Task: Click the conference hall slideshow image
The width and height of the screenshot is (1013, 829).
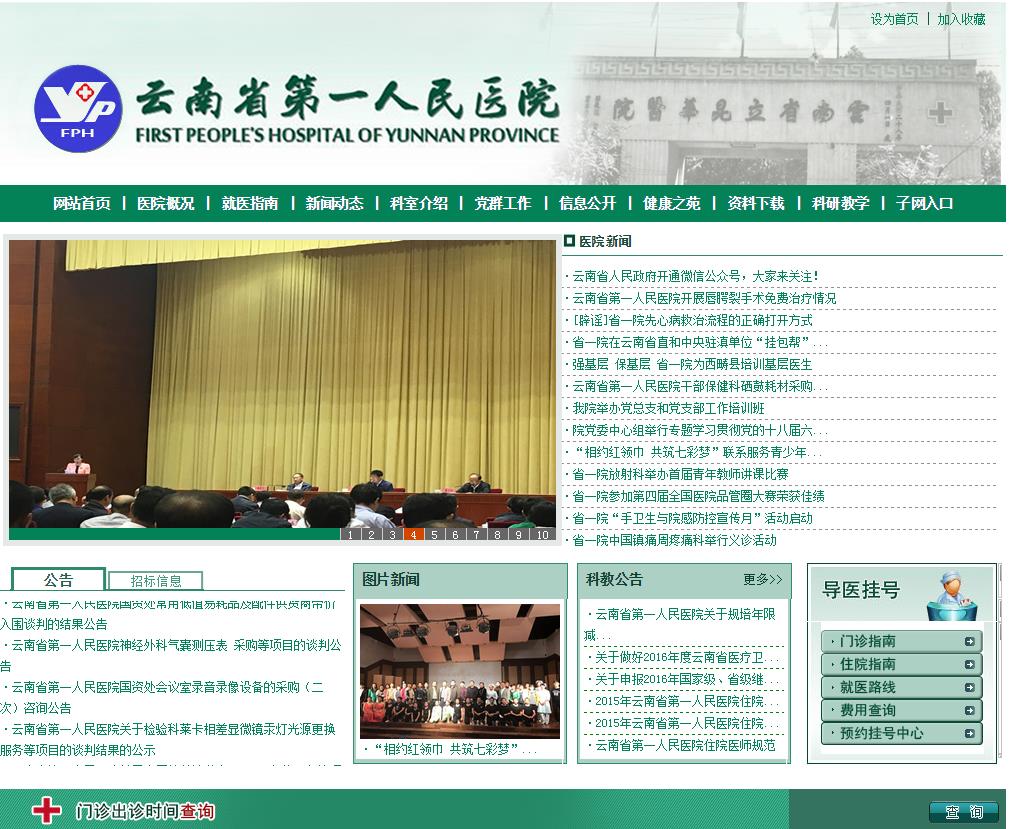Action: point(282,384)
